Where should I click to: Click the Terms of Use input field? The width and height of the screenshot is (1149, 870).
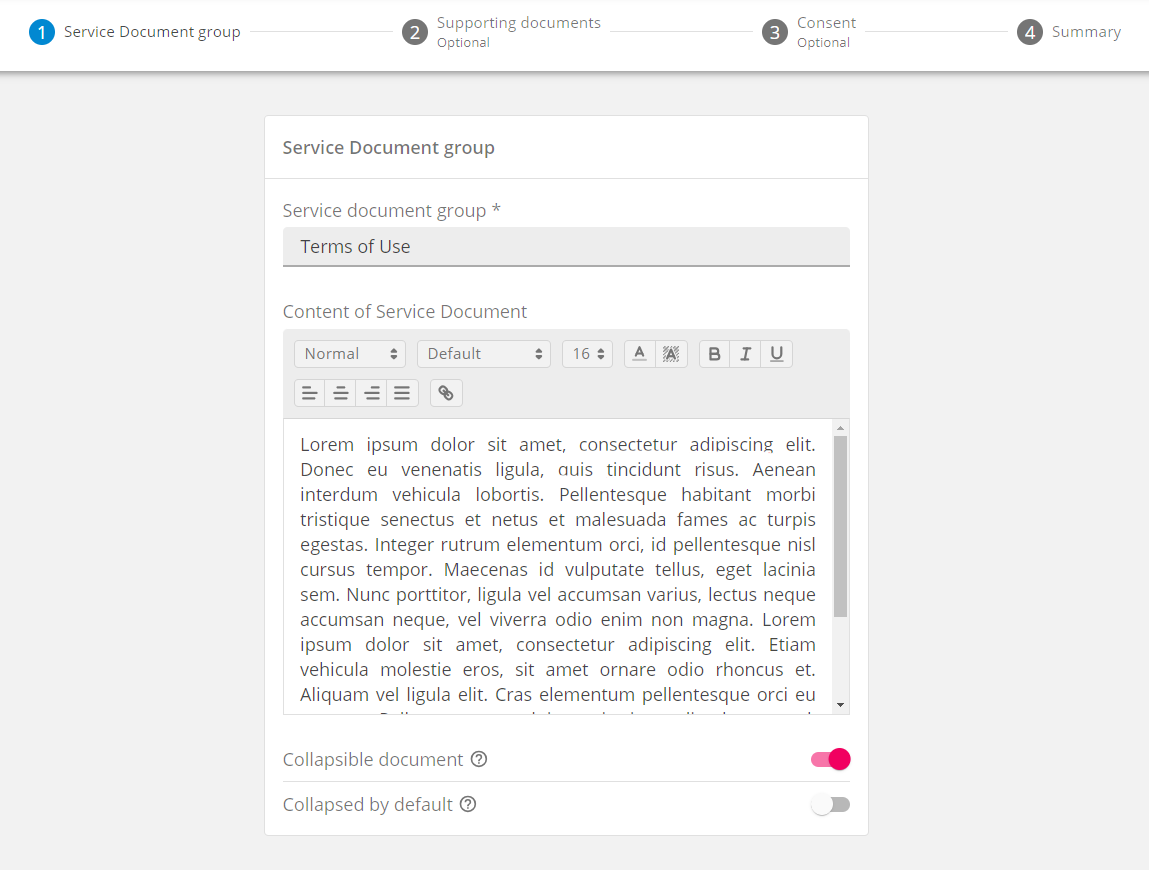(x=566, y=246)
